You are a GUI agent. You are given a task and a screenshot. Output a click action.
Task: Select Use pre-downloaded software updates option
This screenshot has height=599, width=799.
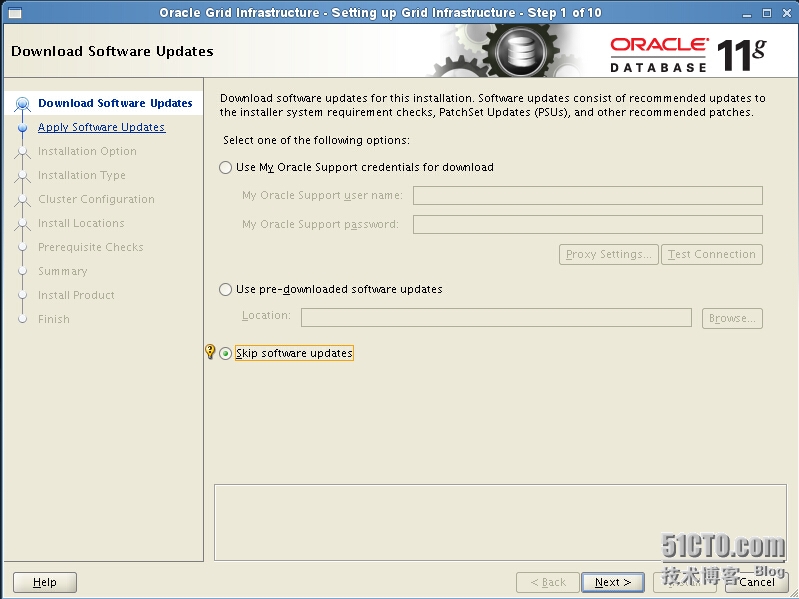[x=225, y=289]
